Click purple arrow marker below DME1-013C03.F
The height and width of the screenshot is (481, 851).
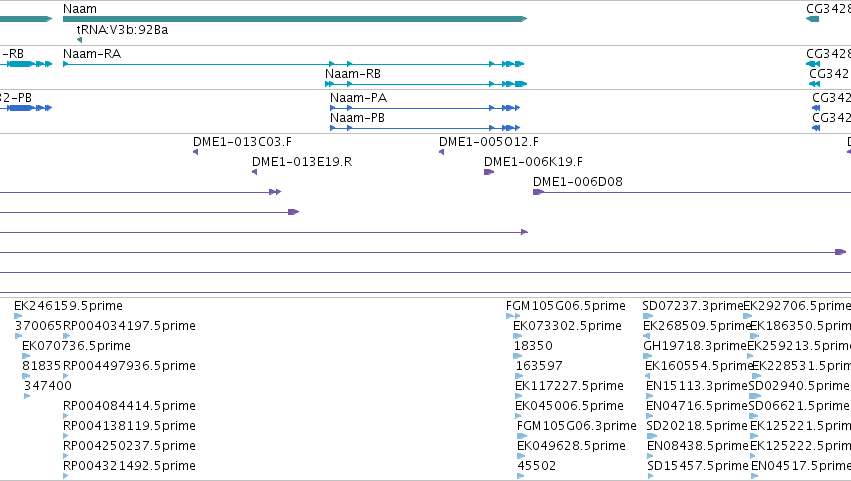click(195, 152)
